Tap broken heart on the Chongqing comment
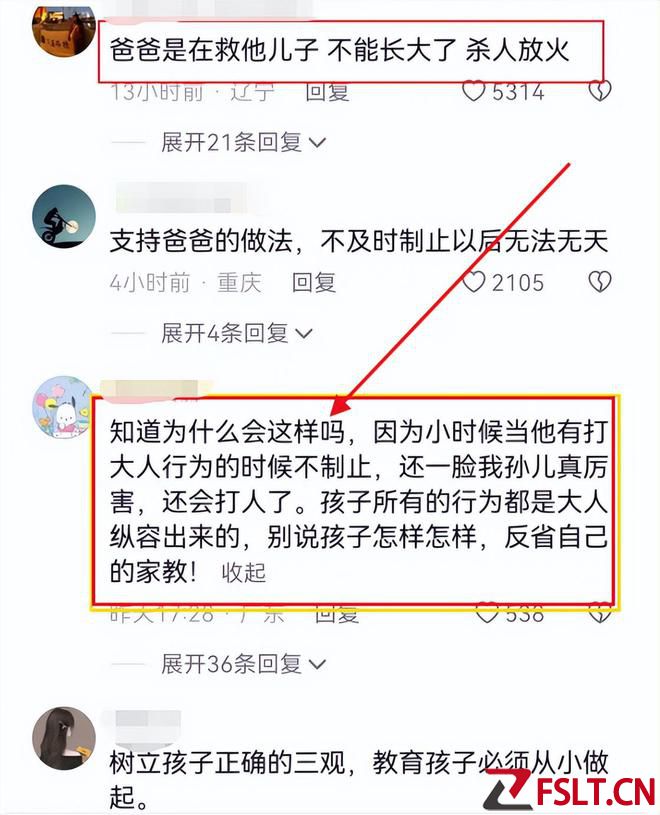The image size is (660, 815). pos(599,282)
